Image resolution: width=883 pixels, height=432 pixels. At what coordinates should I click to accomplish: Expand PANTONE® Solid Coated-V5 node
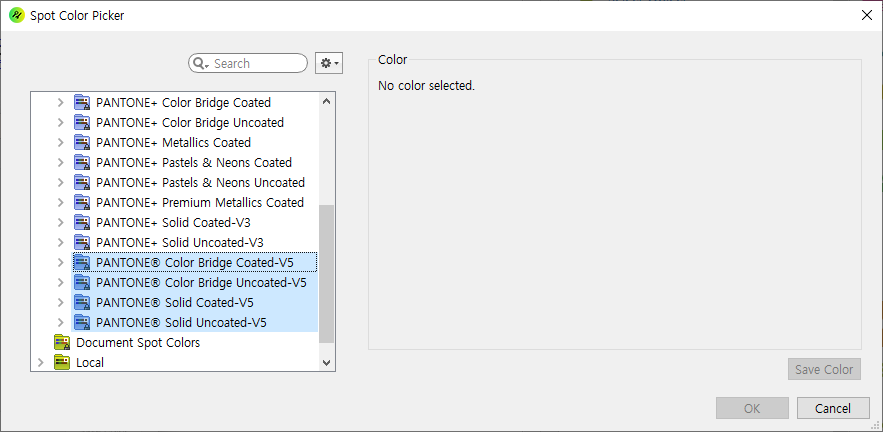61,302
